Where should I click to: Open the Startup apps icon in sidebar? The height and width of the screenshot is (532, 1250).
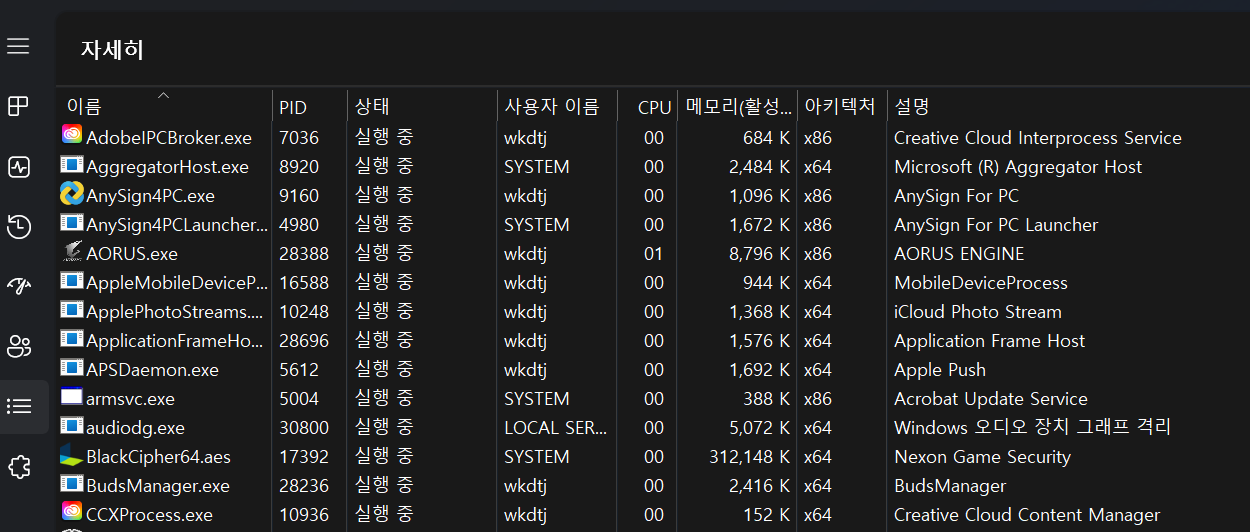pyautogui.click(x=18, y=287)
